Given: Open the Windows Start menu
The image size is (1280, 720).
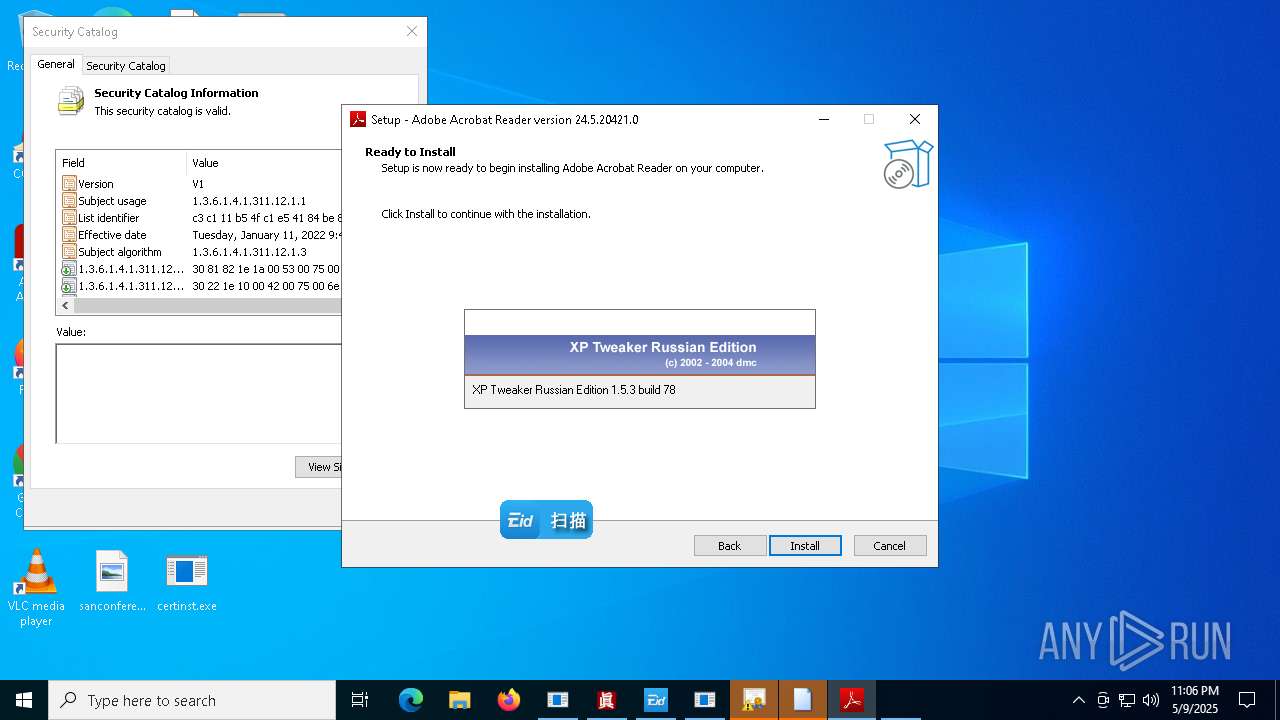Looking at the screenshot, I should tap(24, 700).
